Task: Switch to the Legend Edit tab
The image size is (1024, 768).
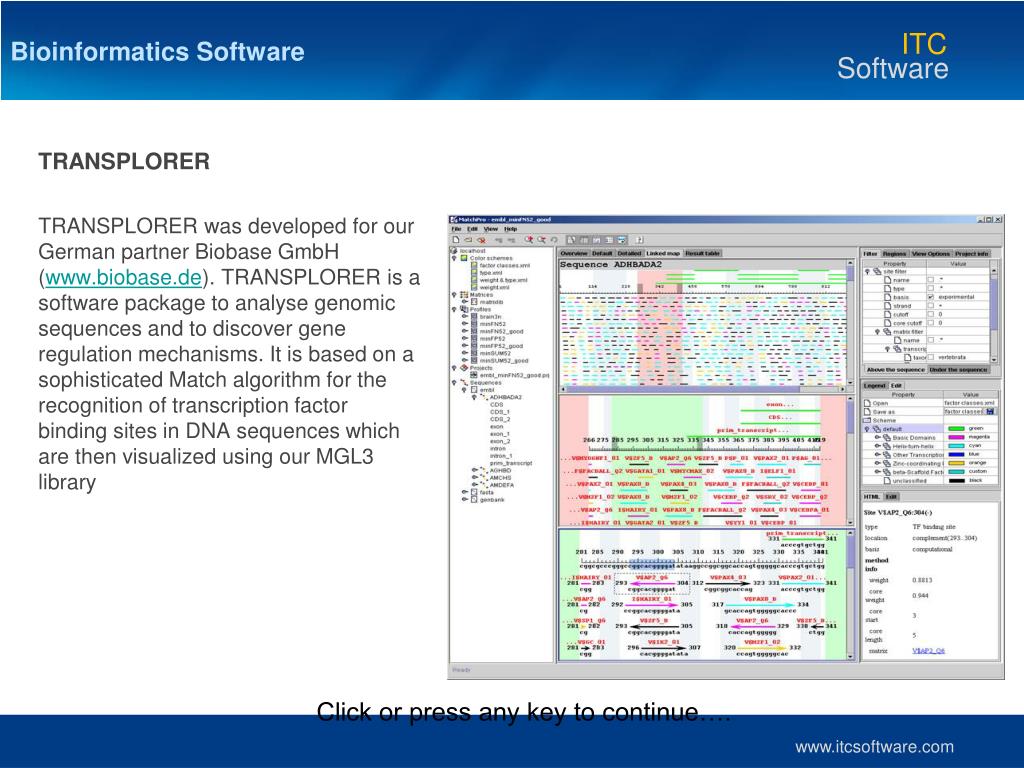Action: (896, 386)
